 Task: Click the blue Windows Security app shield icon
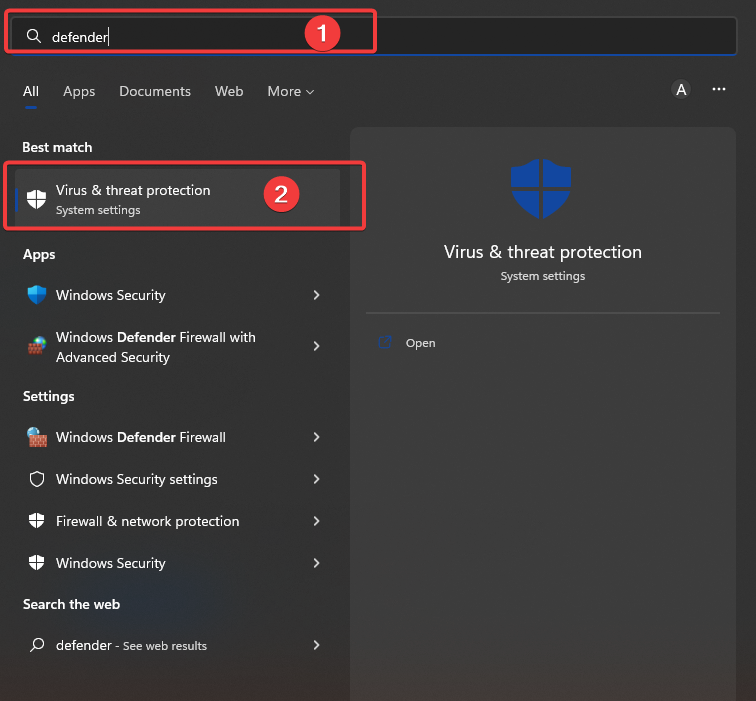37,295
